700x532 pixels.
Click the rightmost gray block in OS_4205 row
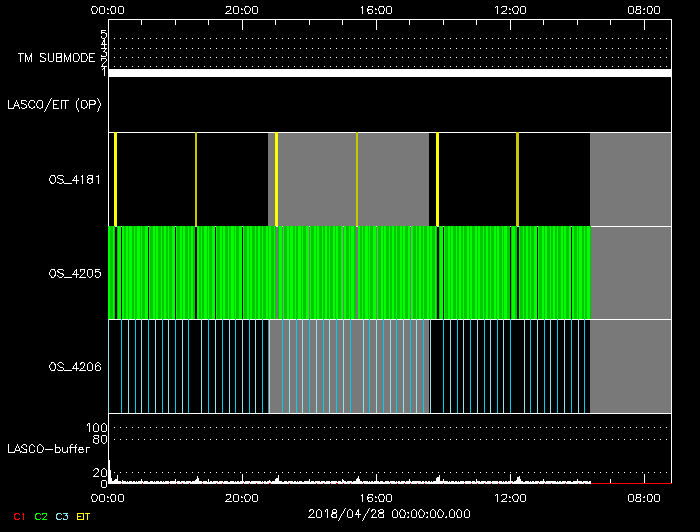[x=631, y=273]
